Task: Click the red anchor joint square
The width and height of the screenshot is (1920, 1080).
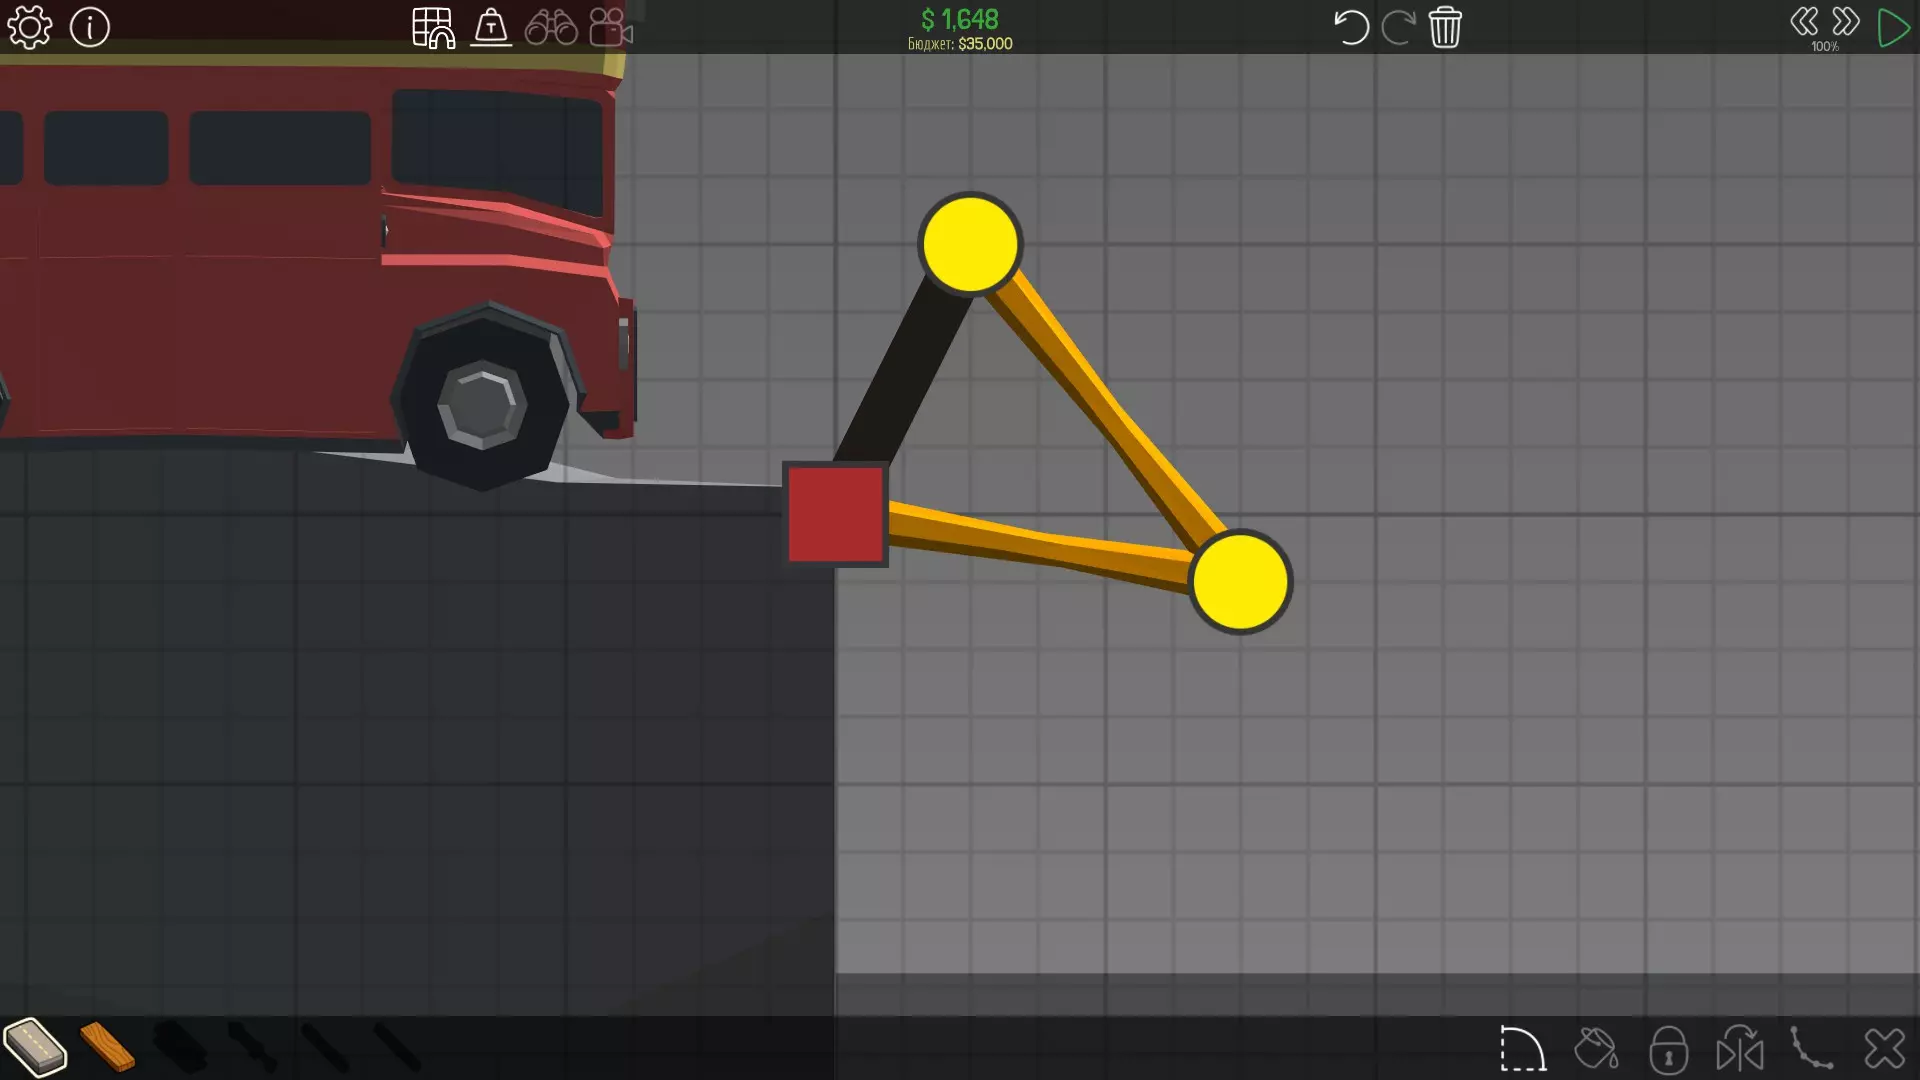Action: pyautogui.click(x=836, y=514)
